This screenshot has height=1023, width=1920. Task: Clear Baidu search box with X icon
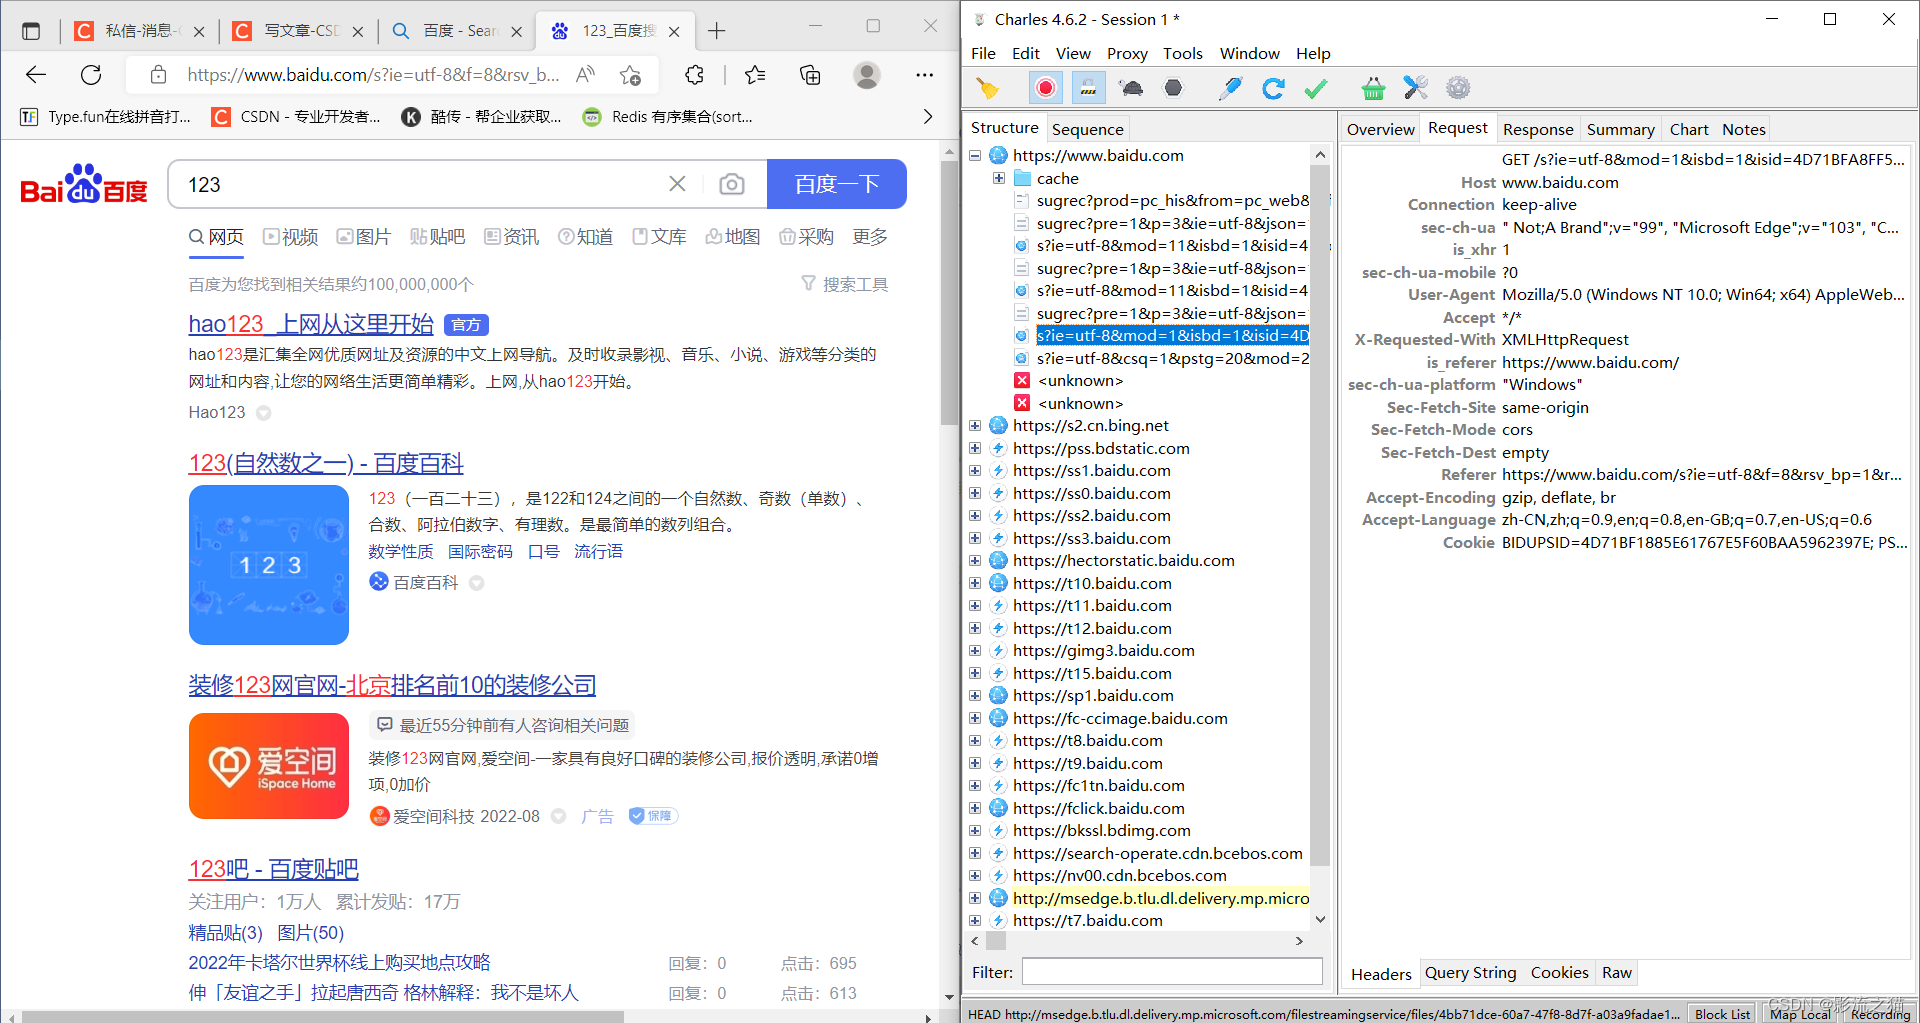click(677, 184)
